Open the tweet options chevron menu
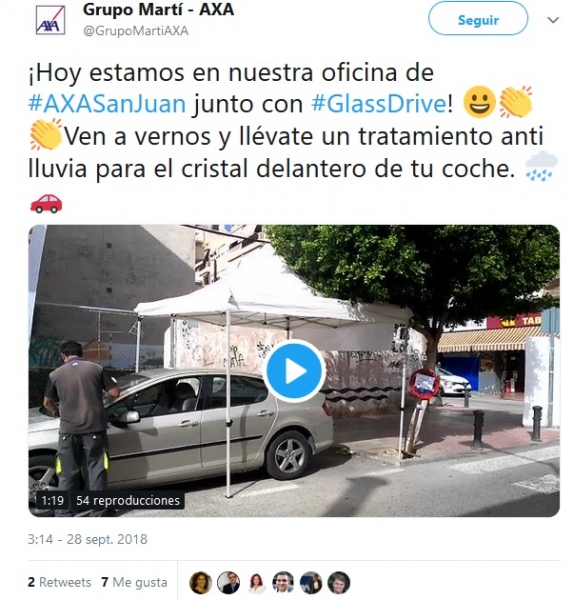The image size is (574, 600). (x=553, y=20)
